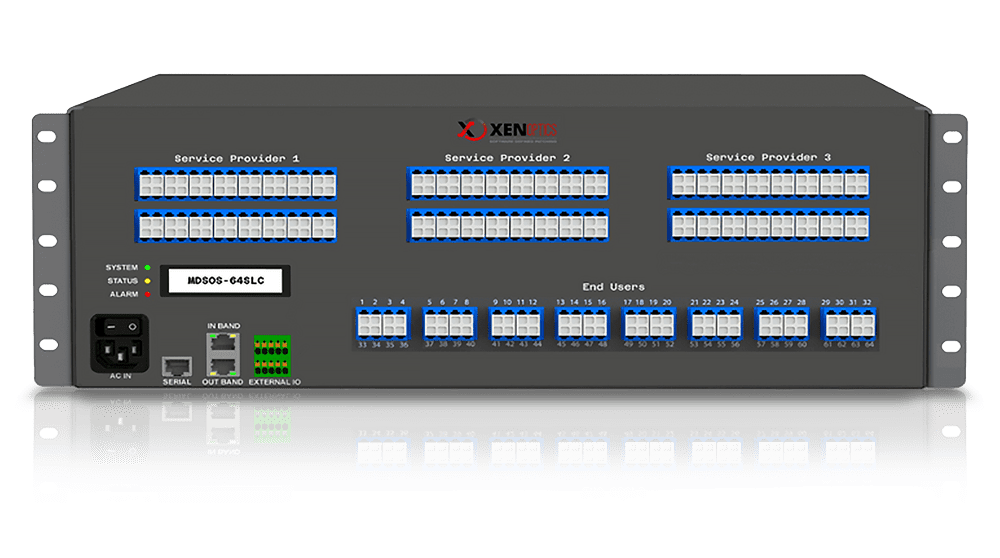Click the AC IN power inlet socket
This screenshot has height=558, width=1000.
pos(121,351)
